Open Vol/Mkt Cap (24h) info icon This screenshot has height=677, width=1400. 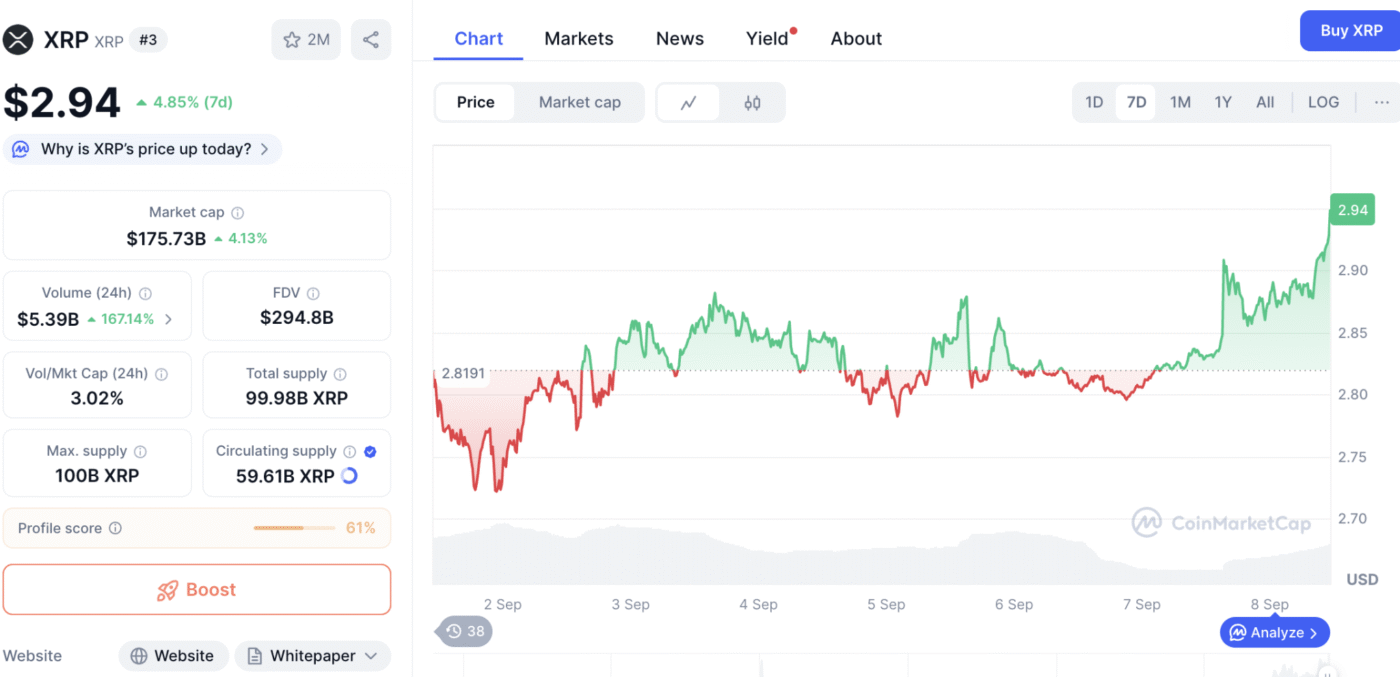161,374
